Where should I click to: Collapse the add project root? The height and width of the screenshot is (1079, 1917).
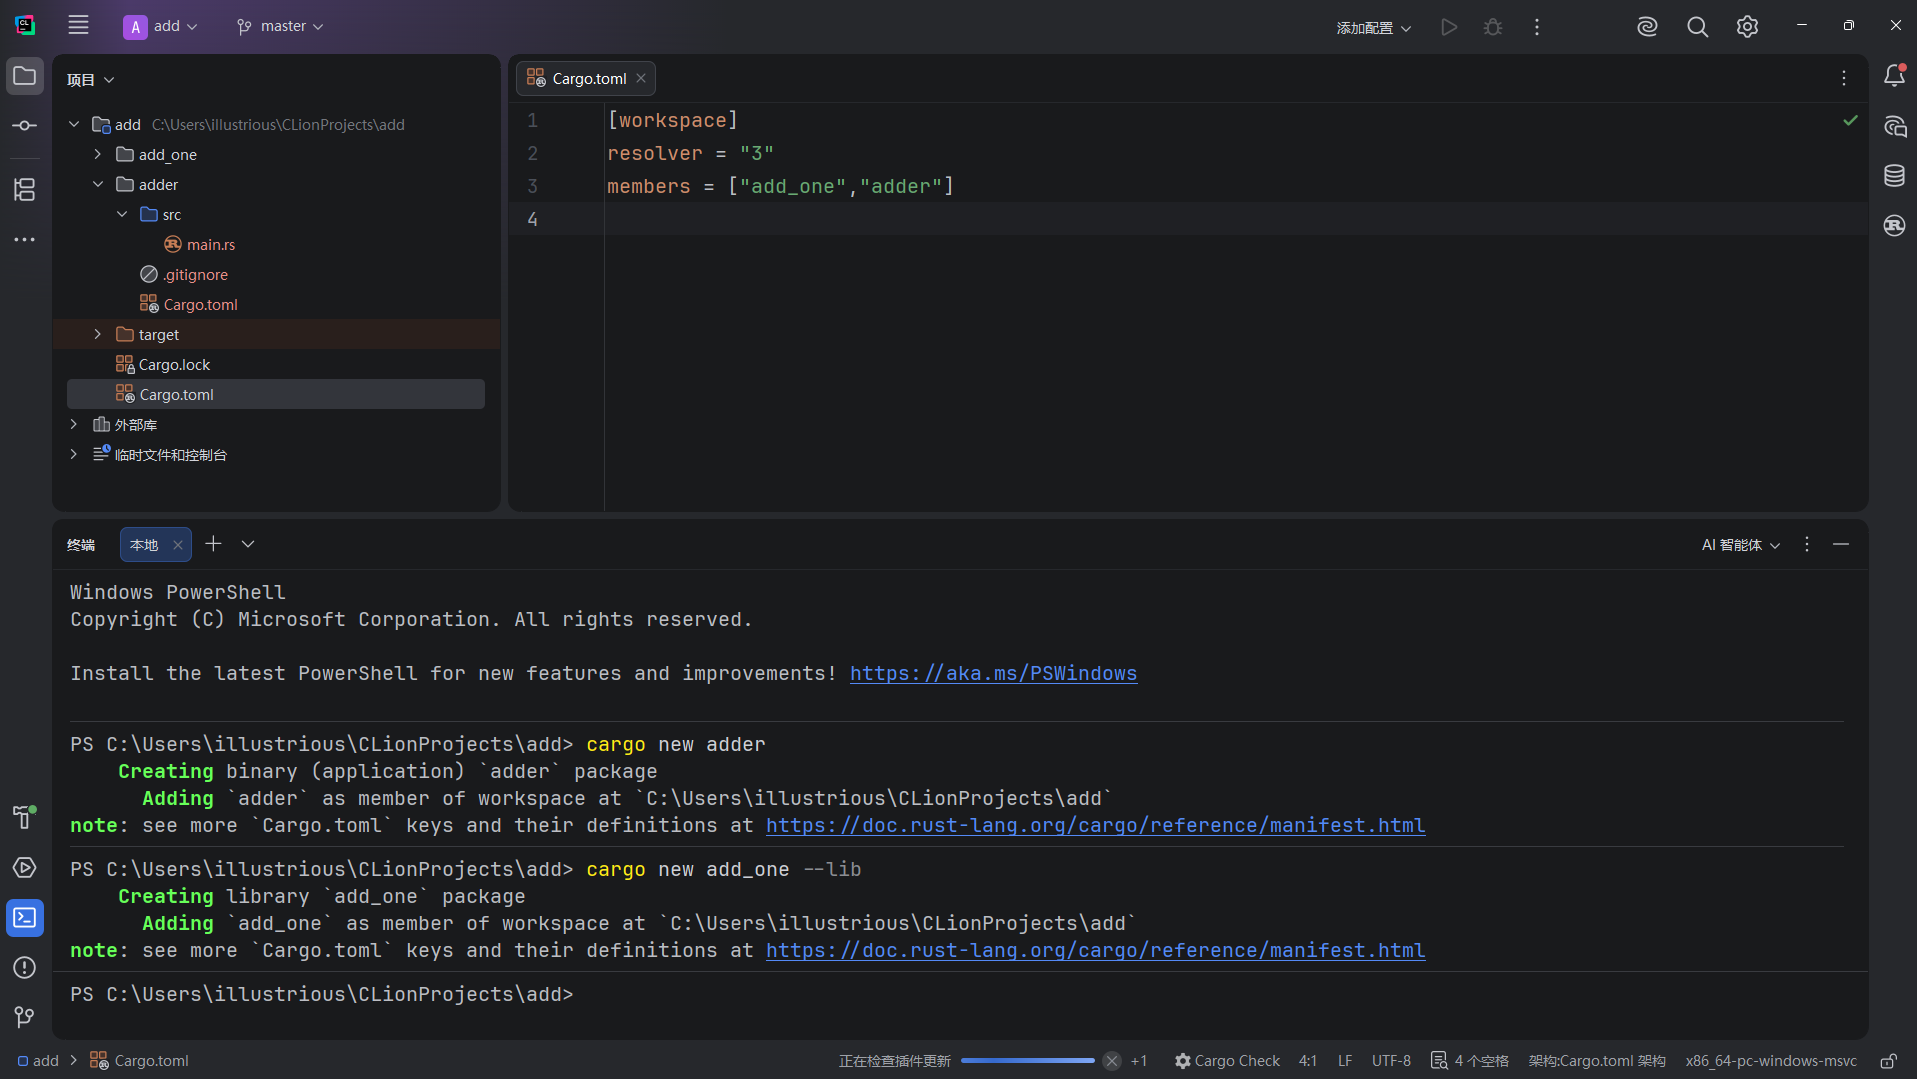(x=73, y=124)
